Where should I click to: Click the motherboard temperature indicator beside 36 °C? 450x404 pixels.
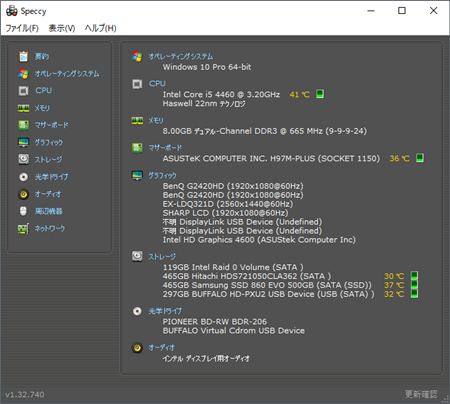[x=420, y=158]
